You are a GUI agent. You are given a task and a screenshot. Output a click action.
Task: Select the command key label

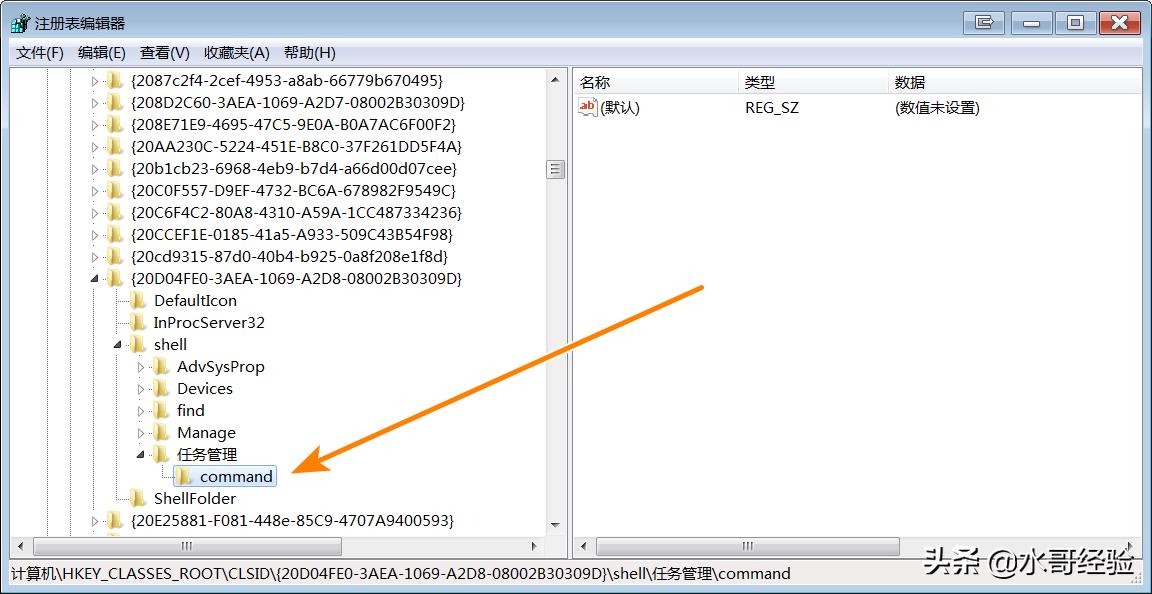tap(236, 477)
